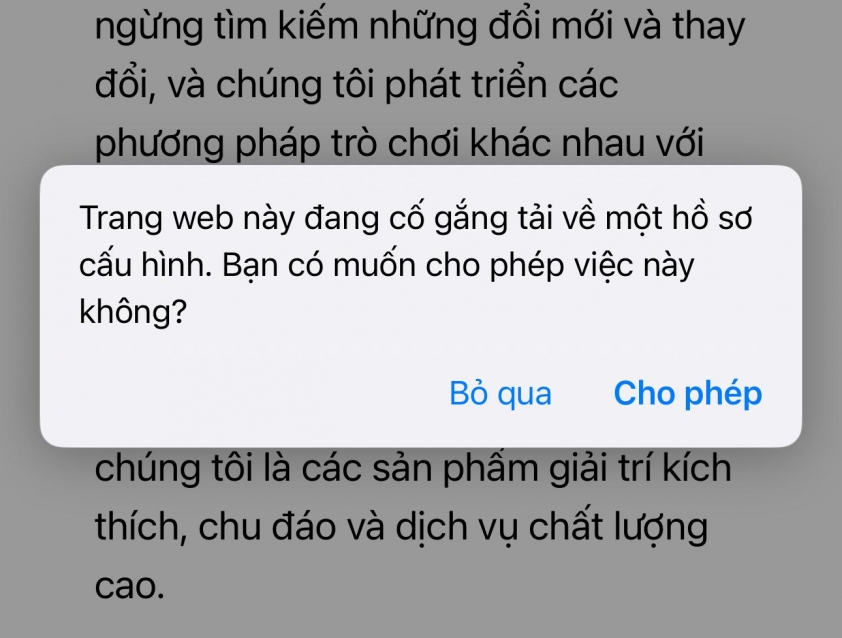Dismiss the dialog with "Bỏ qua"
Screen dimensions: 842x638
(500, 394)
